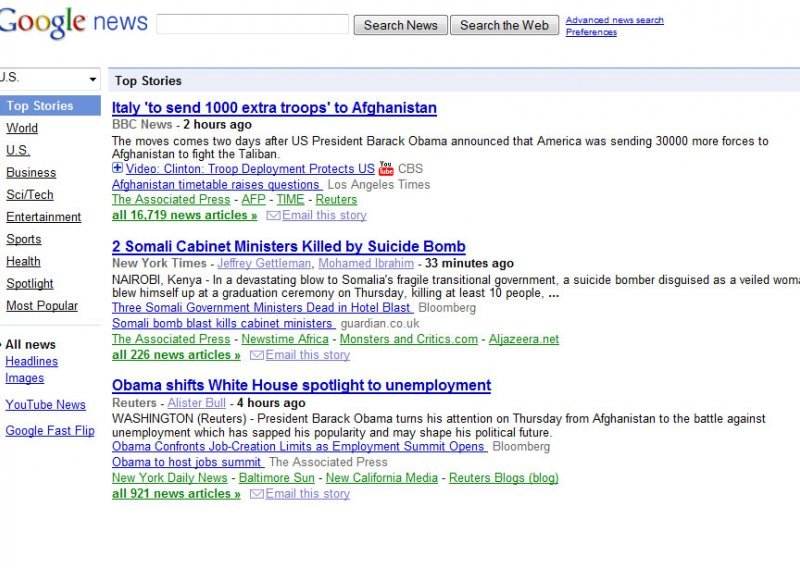Click the YouTube icon next to CBS
The width and height of the screenshot is (800, 568).
(x=386, y=168)
